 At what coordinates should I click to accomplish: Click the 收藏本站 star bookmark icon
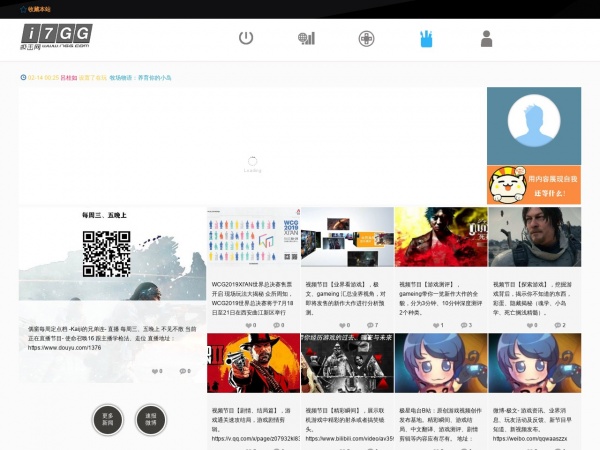[x=23, y=9]
